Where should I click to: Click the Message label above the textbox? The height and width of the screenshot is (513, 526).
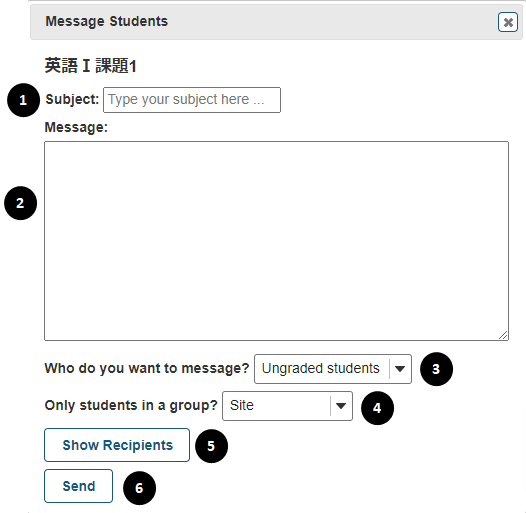click(x=76, y=127)
